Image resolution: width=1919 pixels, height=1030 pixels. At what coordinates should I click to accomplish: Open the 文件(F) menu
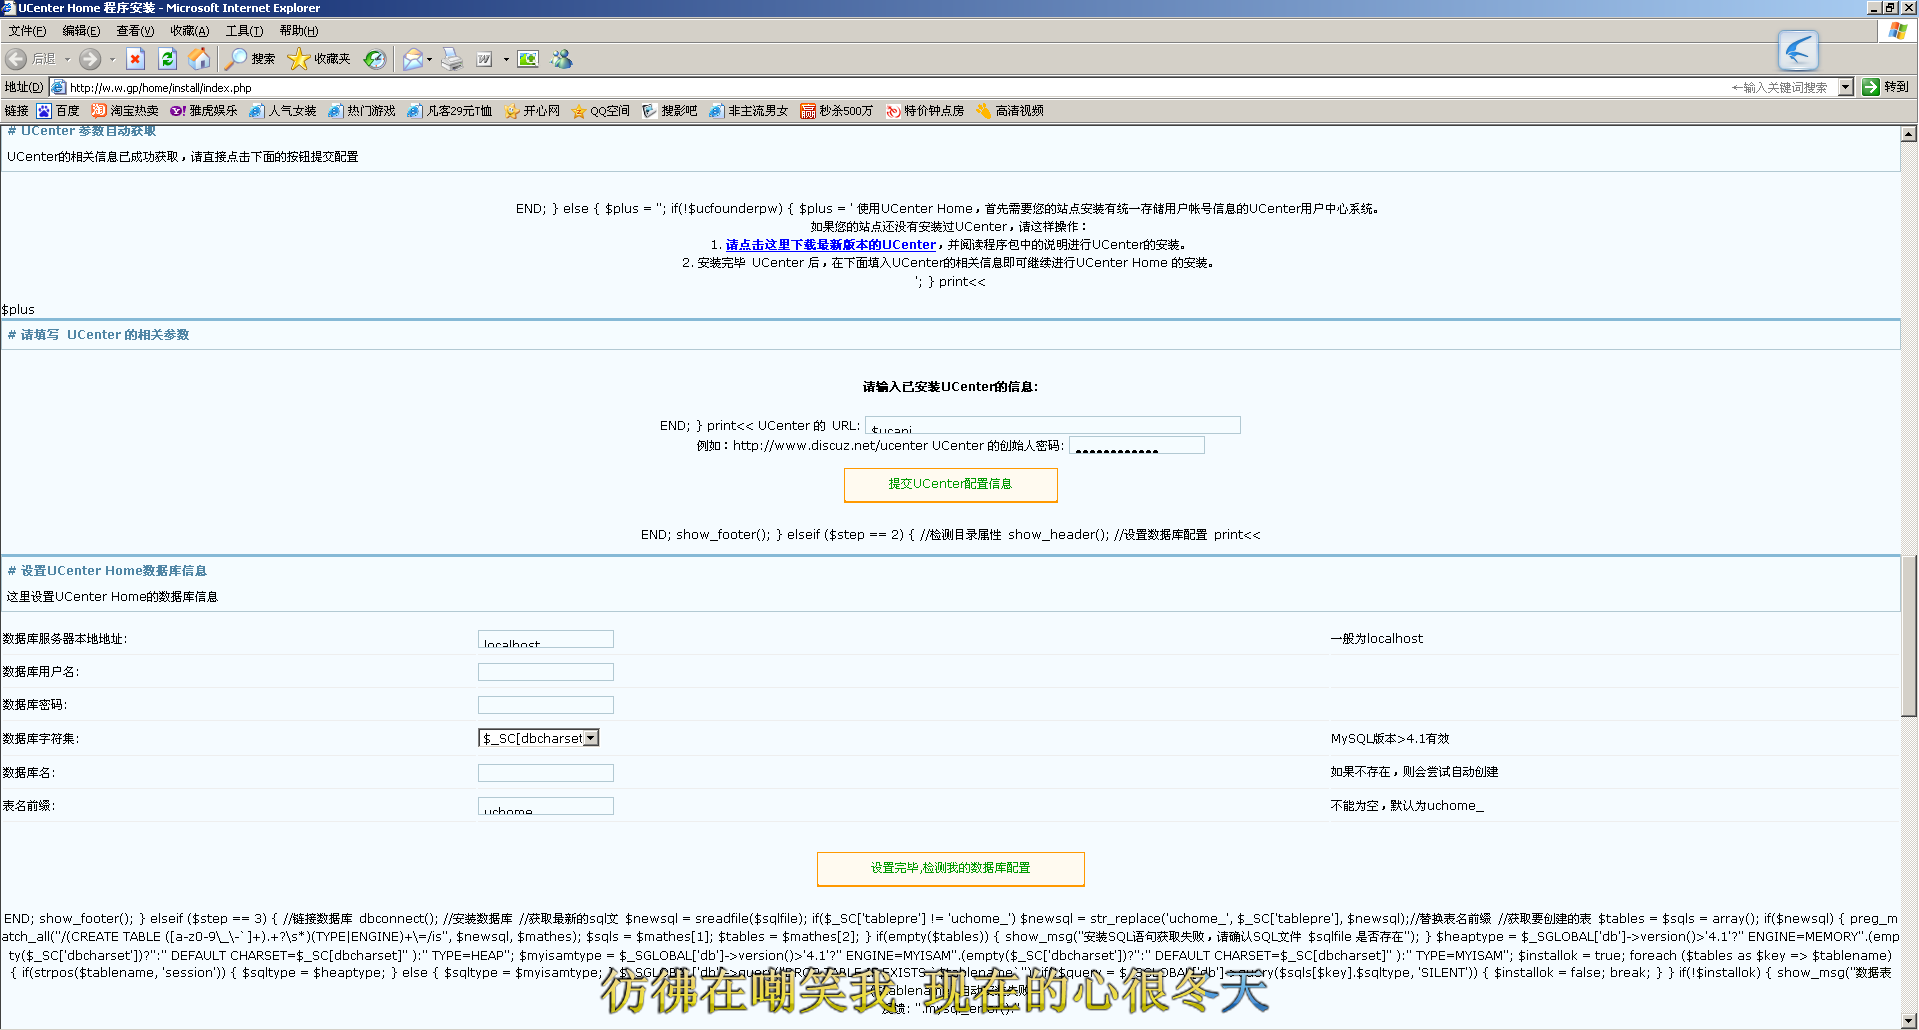tap(27, 31)
